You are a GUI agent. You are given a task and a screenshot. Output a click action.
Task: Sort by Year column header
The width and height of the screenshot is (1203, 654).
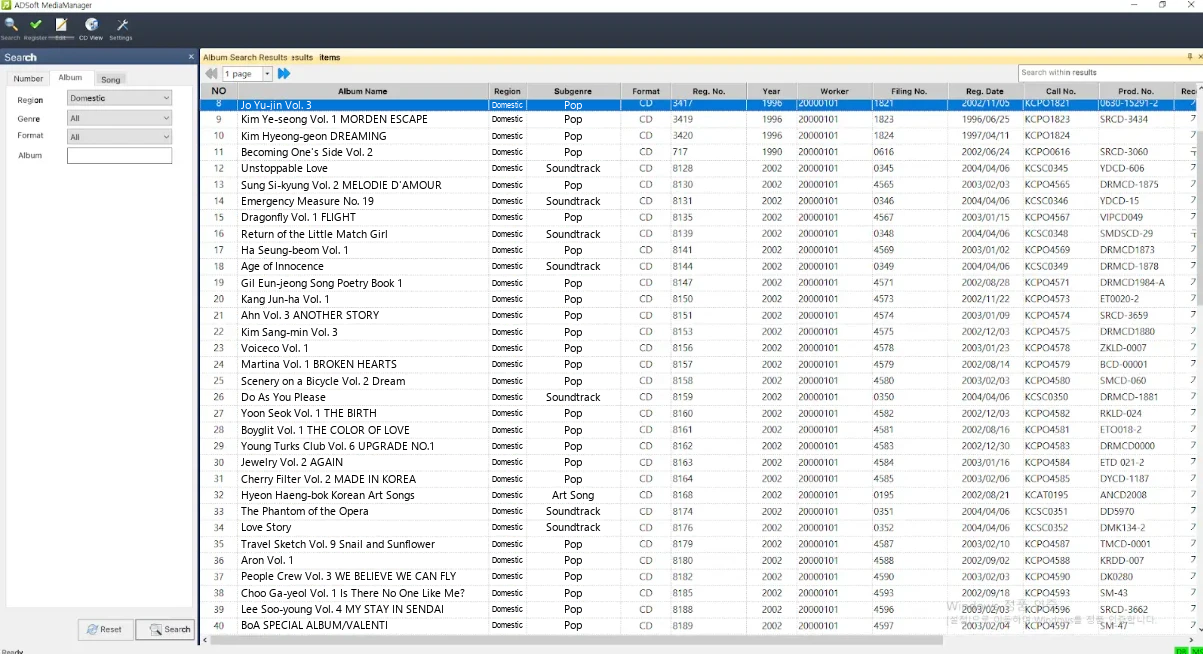(771, 91)
